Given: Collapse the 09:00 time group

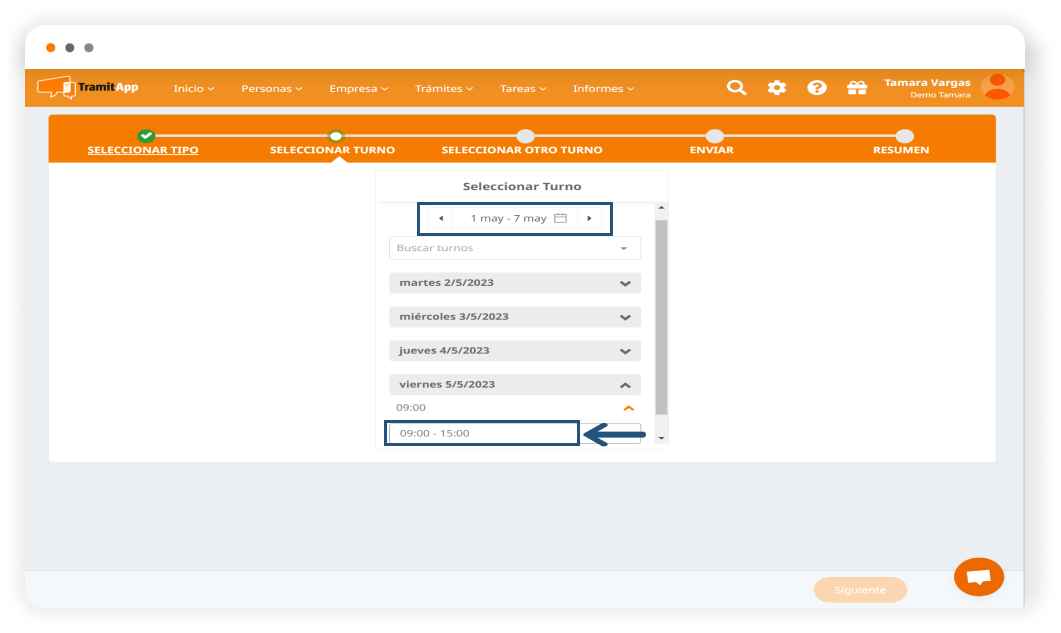Looking at the screenshot, I should point(628,408).
